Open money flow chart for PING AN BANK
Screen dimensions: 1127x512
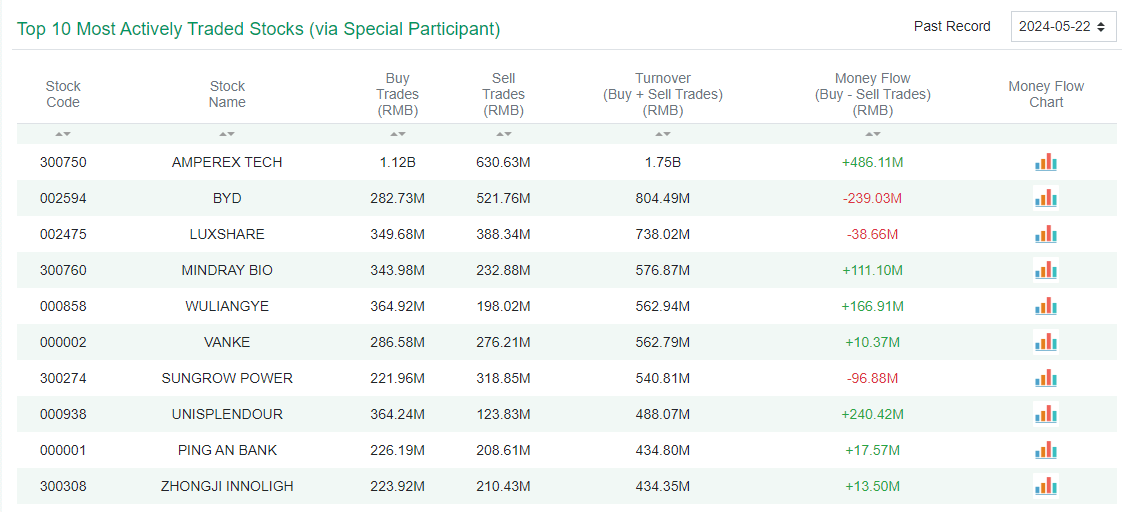coord(1046,450)
